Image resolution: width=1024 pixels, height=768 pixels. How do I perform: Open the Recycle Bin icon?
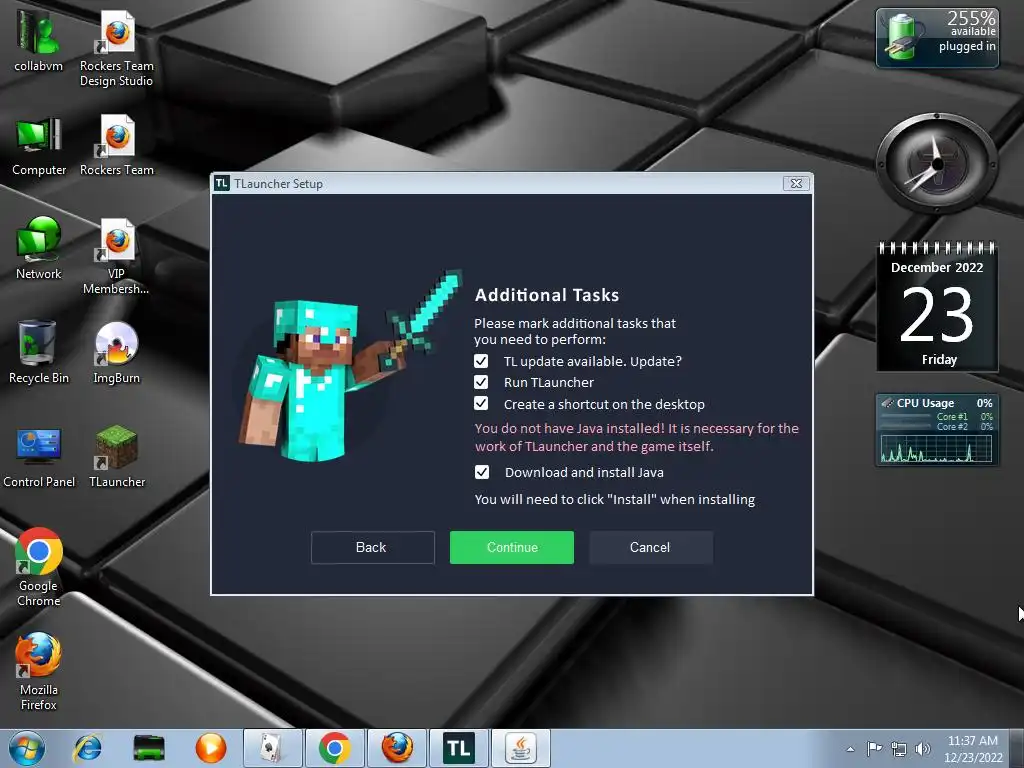click(x=39, y=353)
